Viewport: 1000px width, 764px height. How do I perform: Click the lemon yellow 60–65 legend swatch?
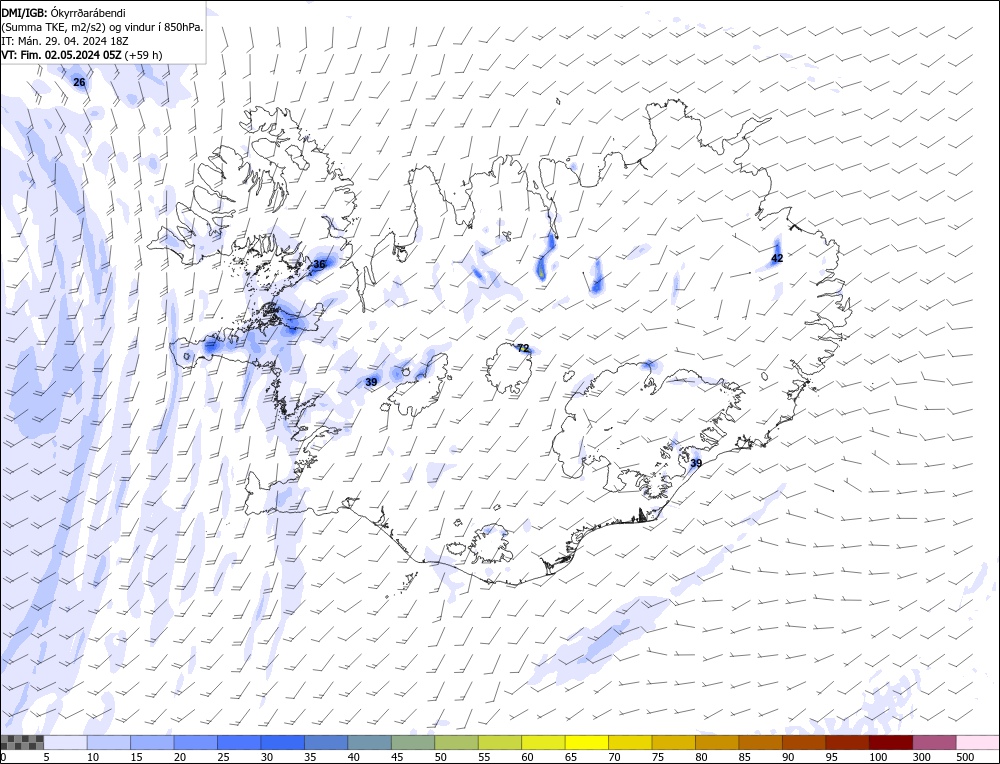pos(543,742)
